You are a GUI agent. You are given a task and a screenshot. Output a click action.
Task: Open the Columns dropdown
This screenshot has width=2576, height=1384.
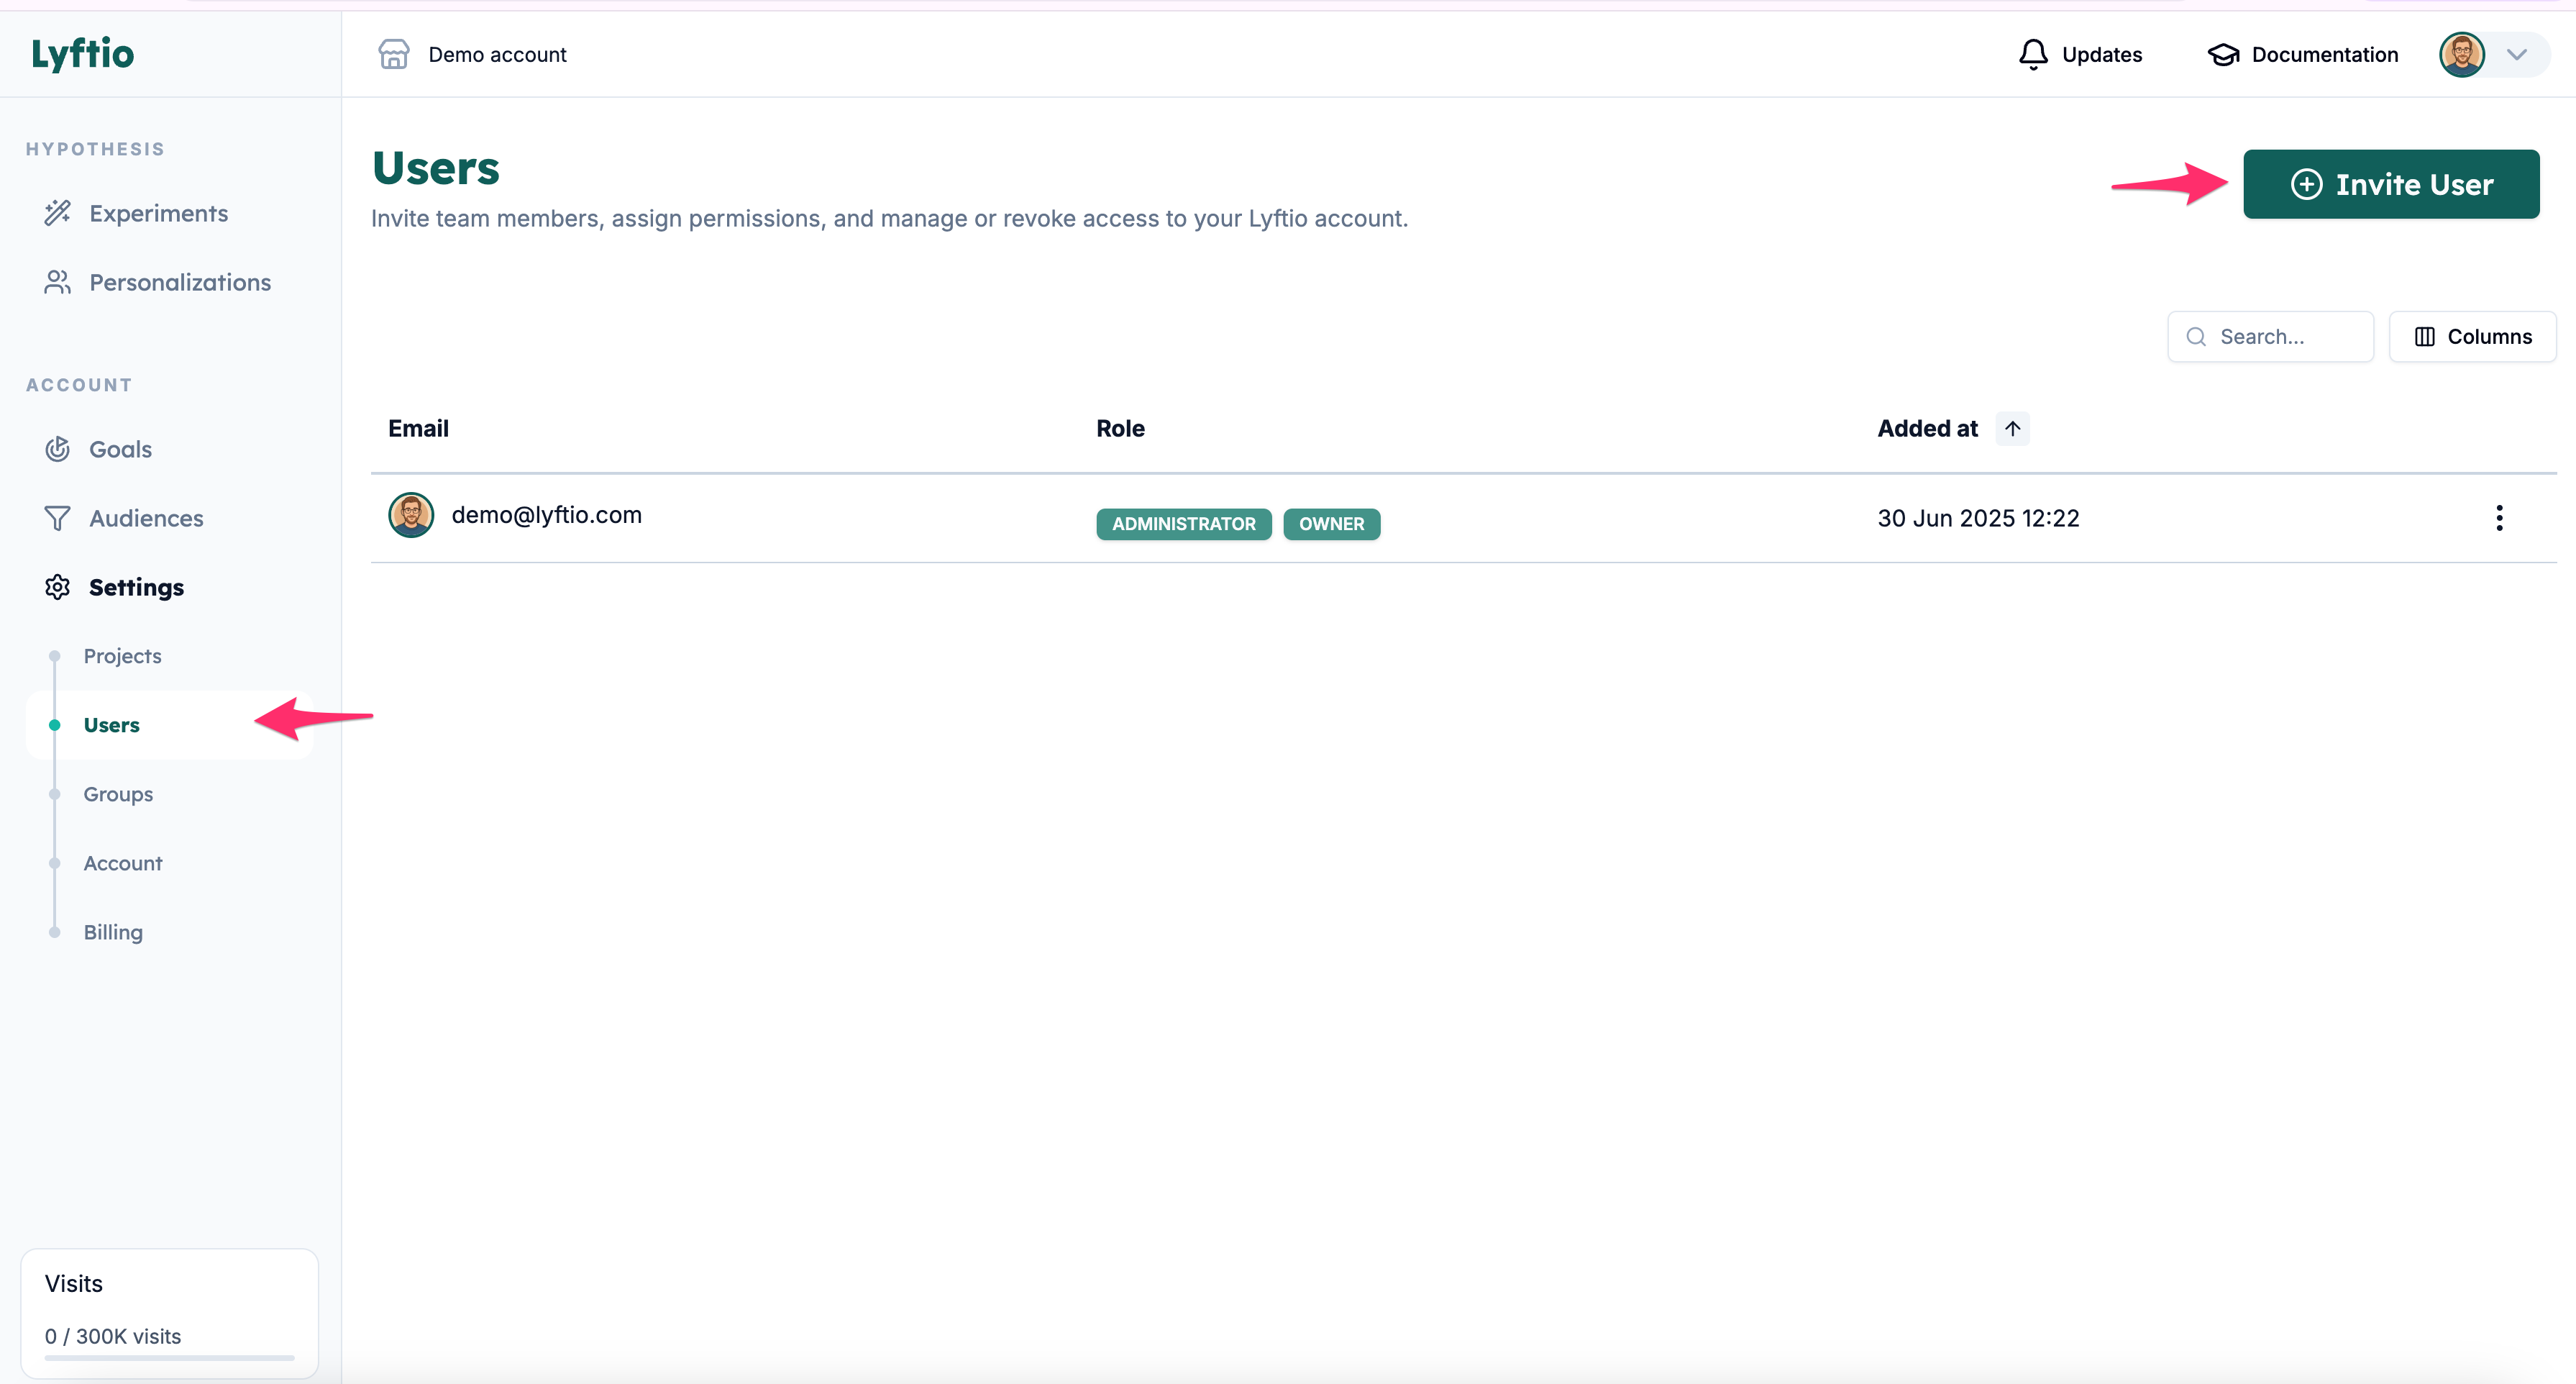pos(2472,337)
